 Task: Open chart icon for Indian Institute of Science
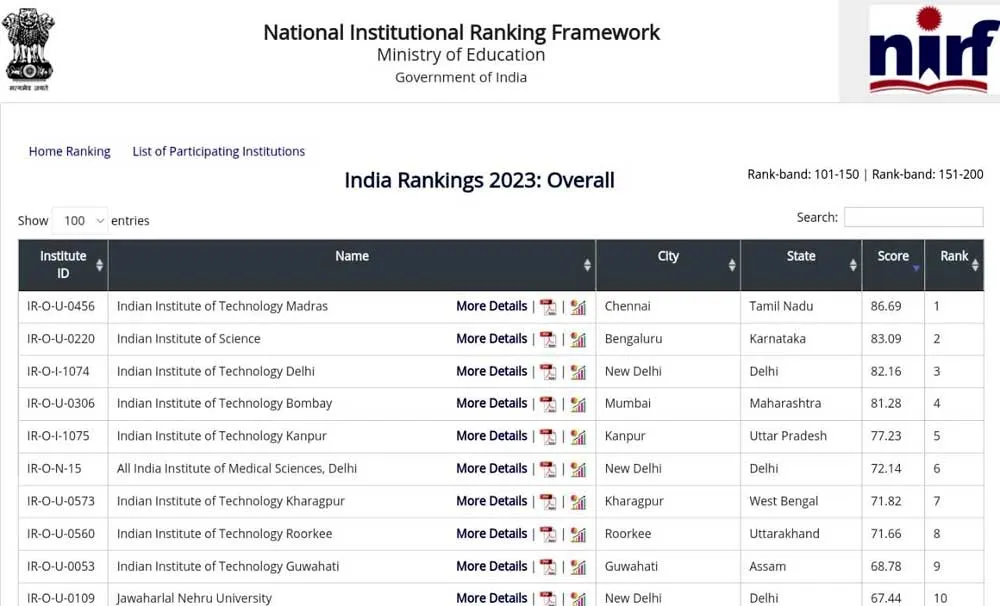[578, 339]
